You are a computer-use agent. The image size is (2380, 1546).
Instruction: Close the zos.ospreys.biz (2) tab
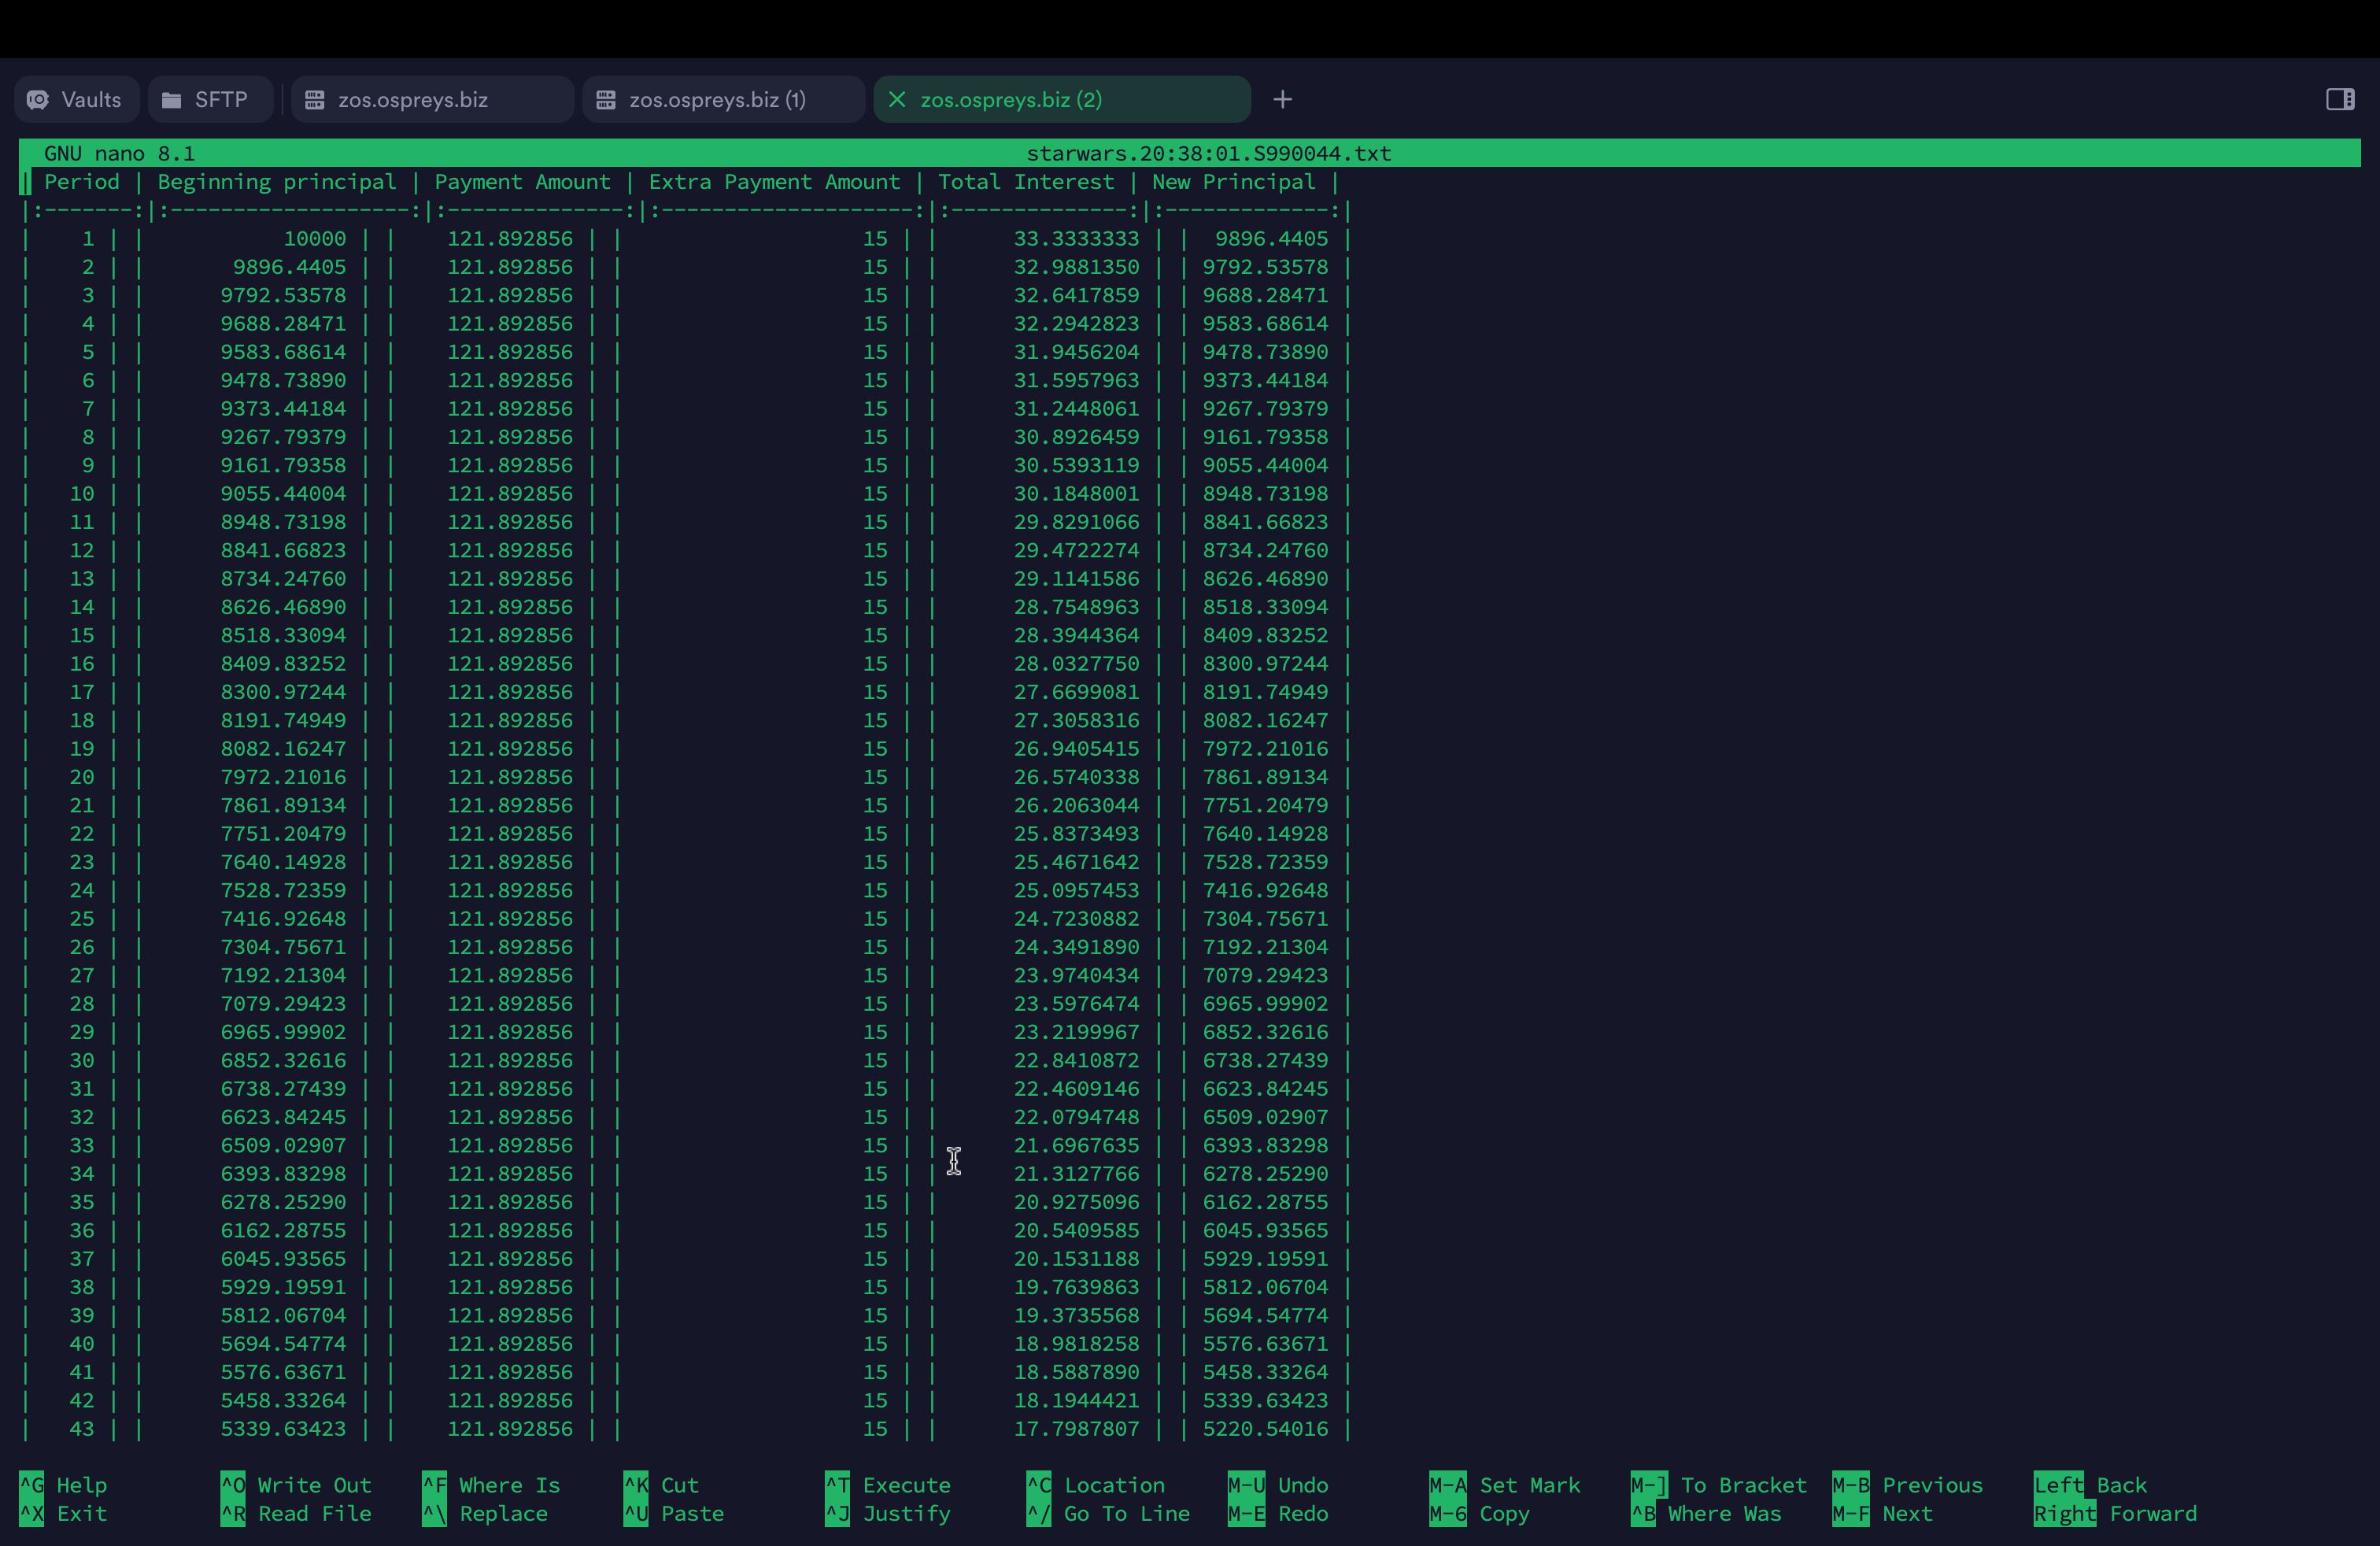point(897,100)
